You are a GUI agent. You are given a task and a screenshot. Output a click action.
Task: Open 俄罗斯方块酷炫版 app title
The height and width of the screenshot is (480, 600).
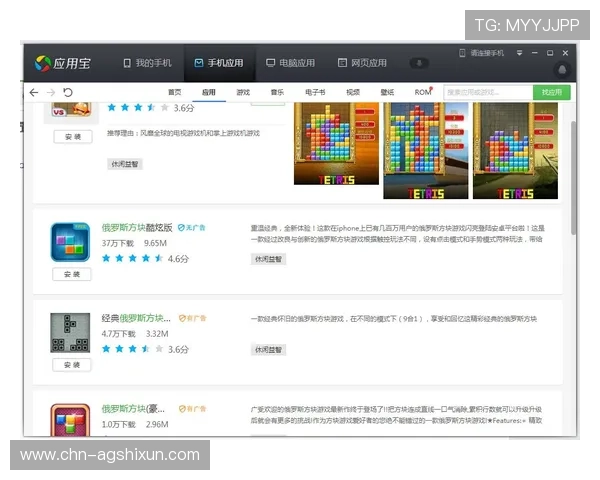[137, 228]
